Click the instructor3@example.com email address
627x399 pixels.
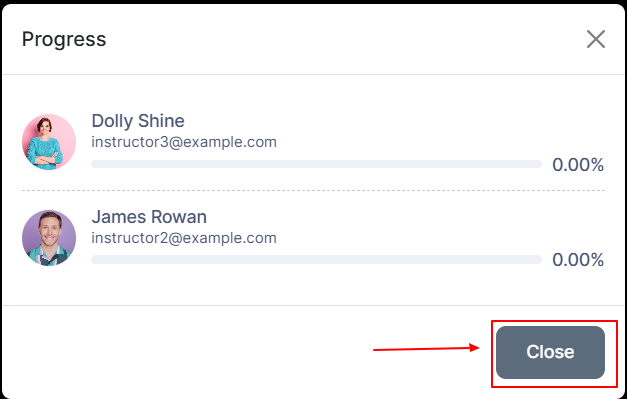(x=184, y=142)
